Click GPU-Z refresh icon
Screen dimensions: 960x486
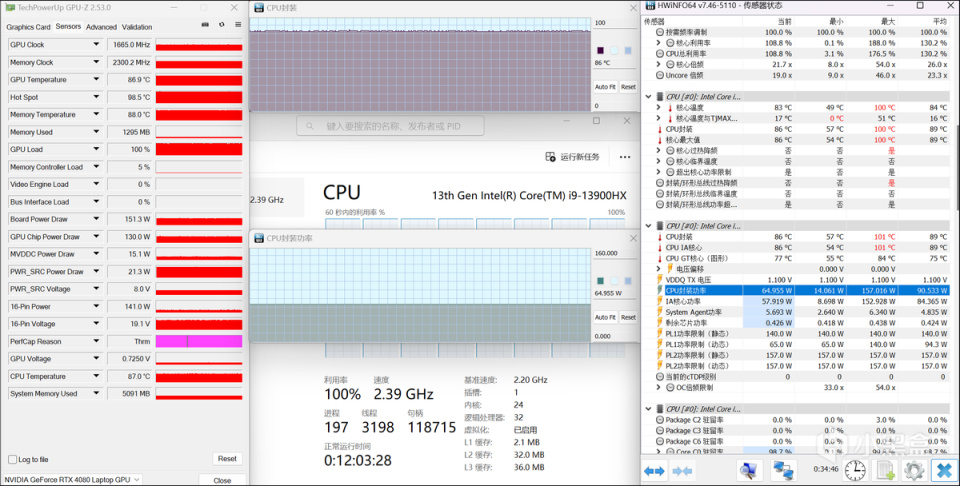[x=222, y=25]
